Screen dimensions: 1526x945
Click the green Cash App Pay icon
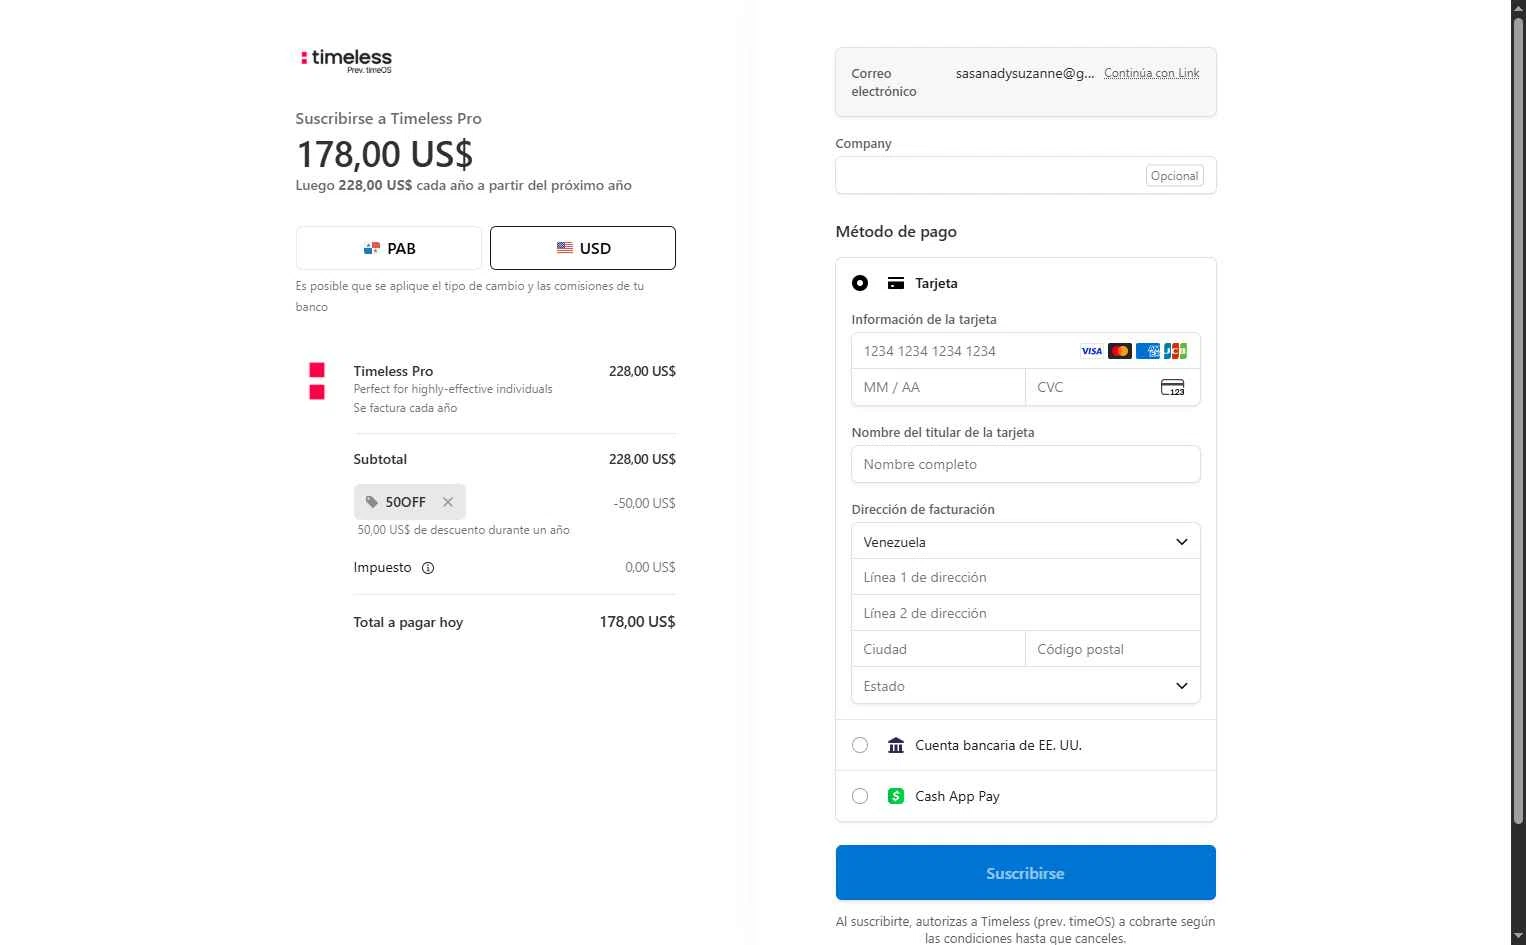point(896,796)
